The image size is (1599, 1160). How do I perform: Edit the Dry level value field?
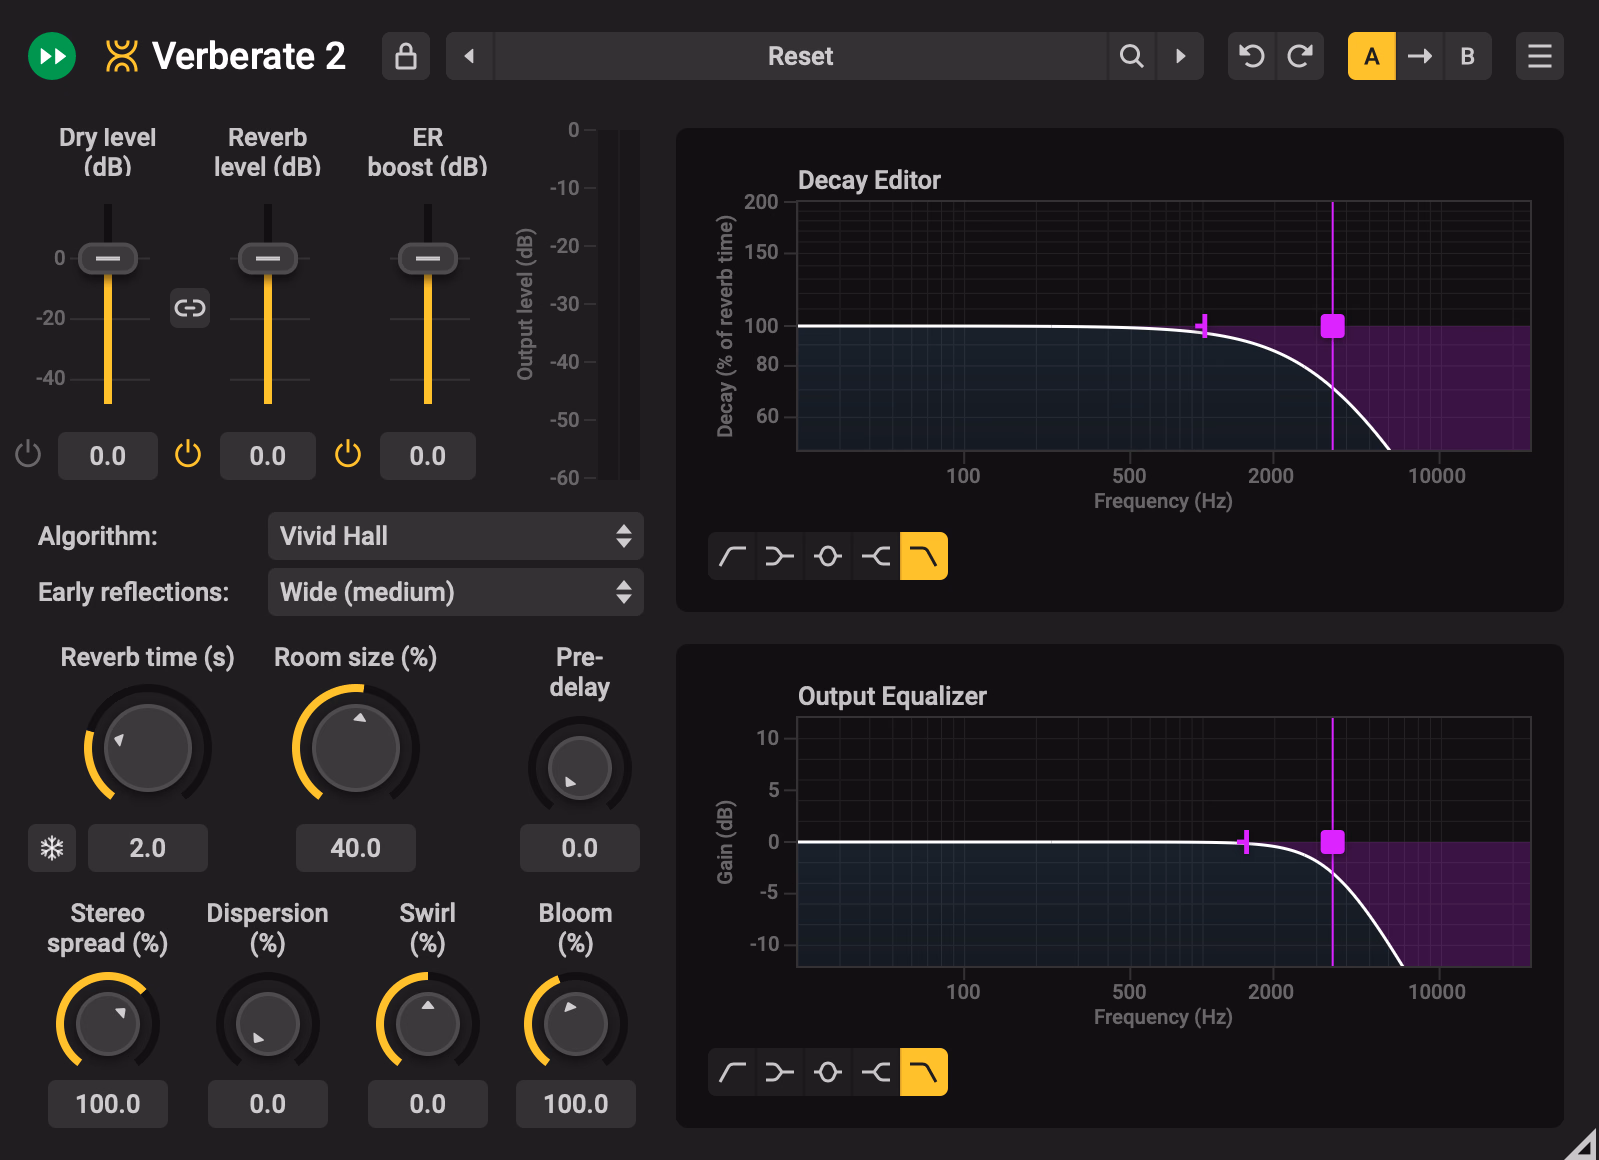tap(108, 456)
